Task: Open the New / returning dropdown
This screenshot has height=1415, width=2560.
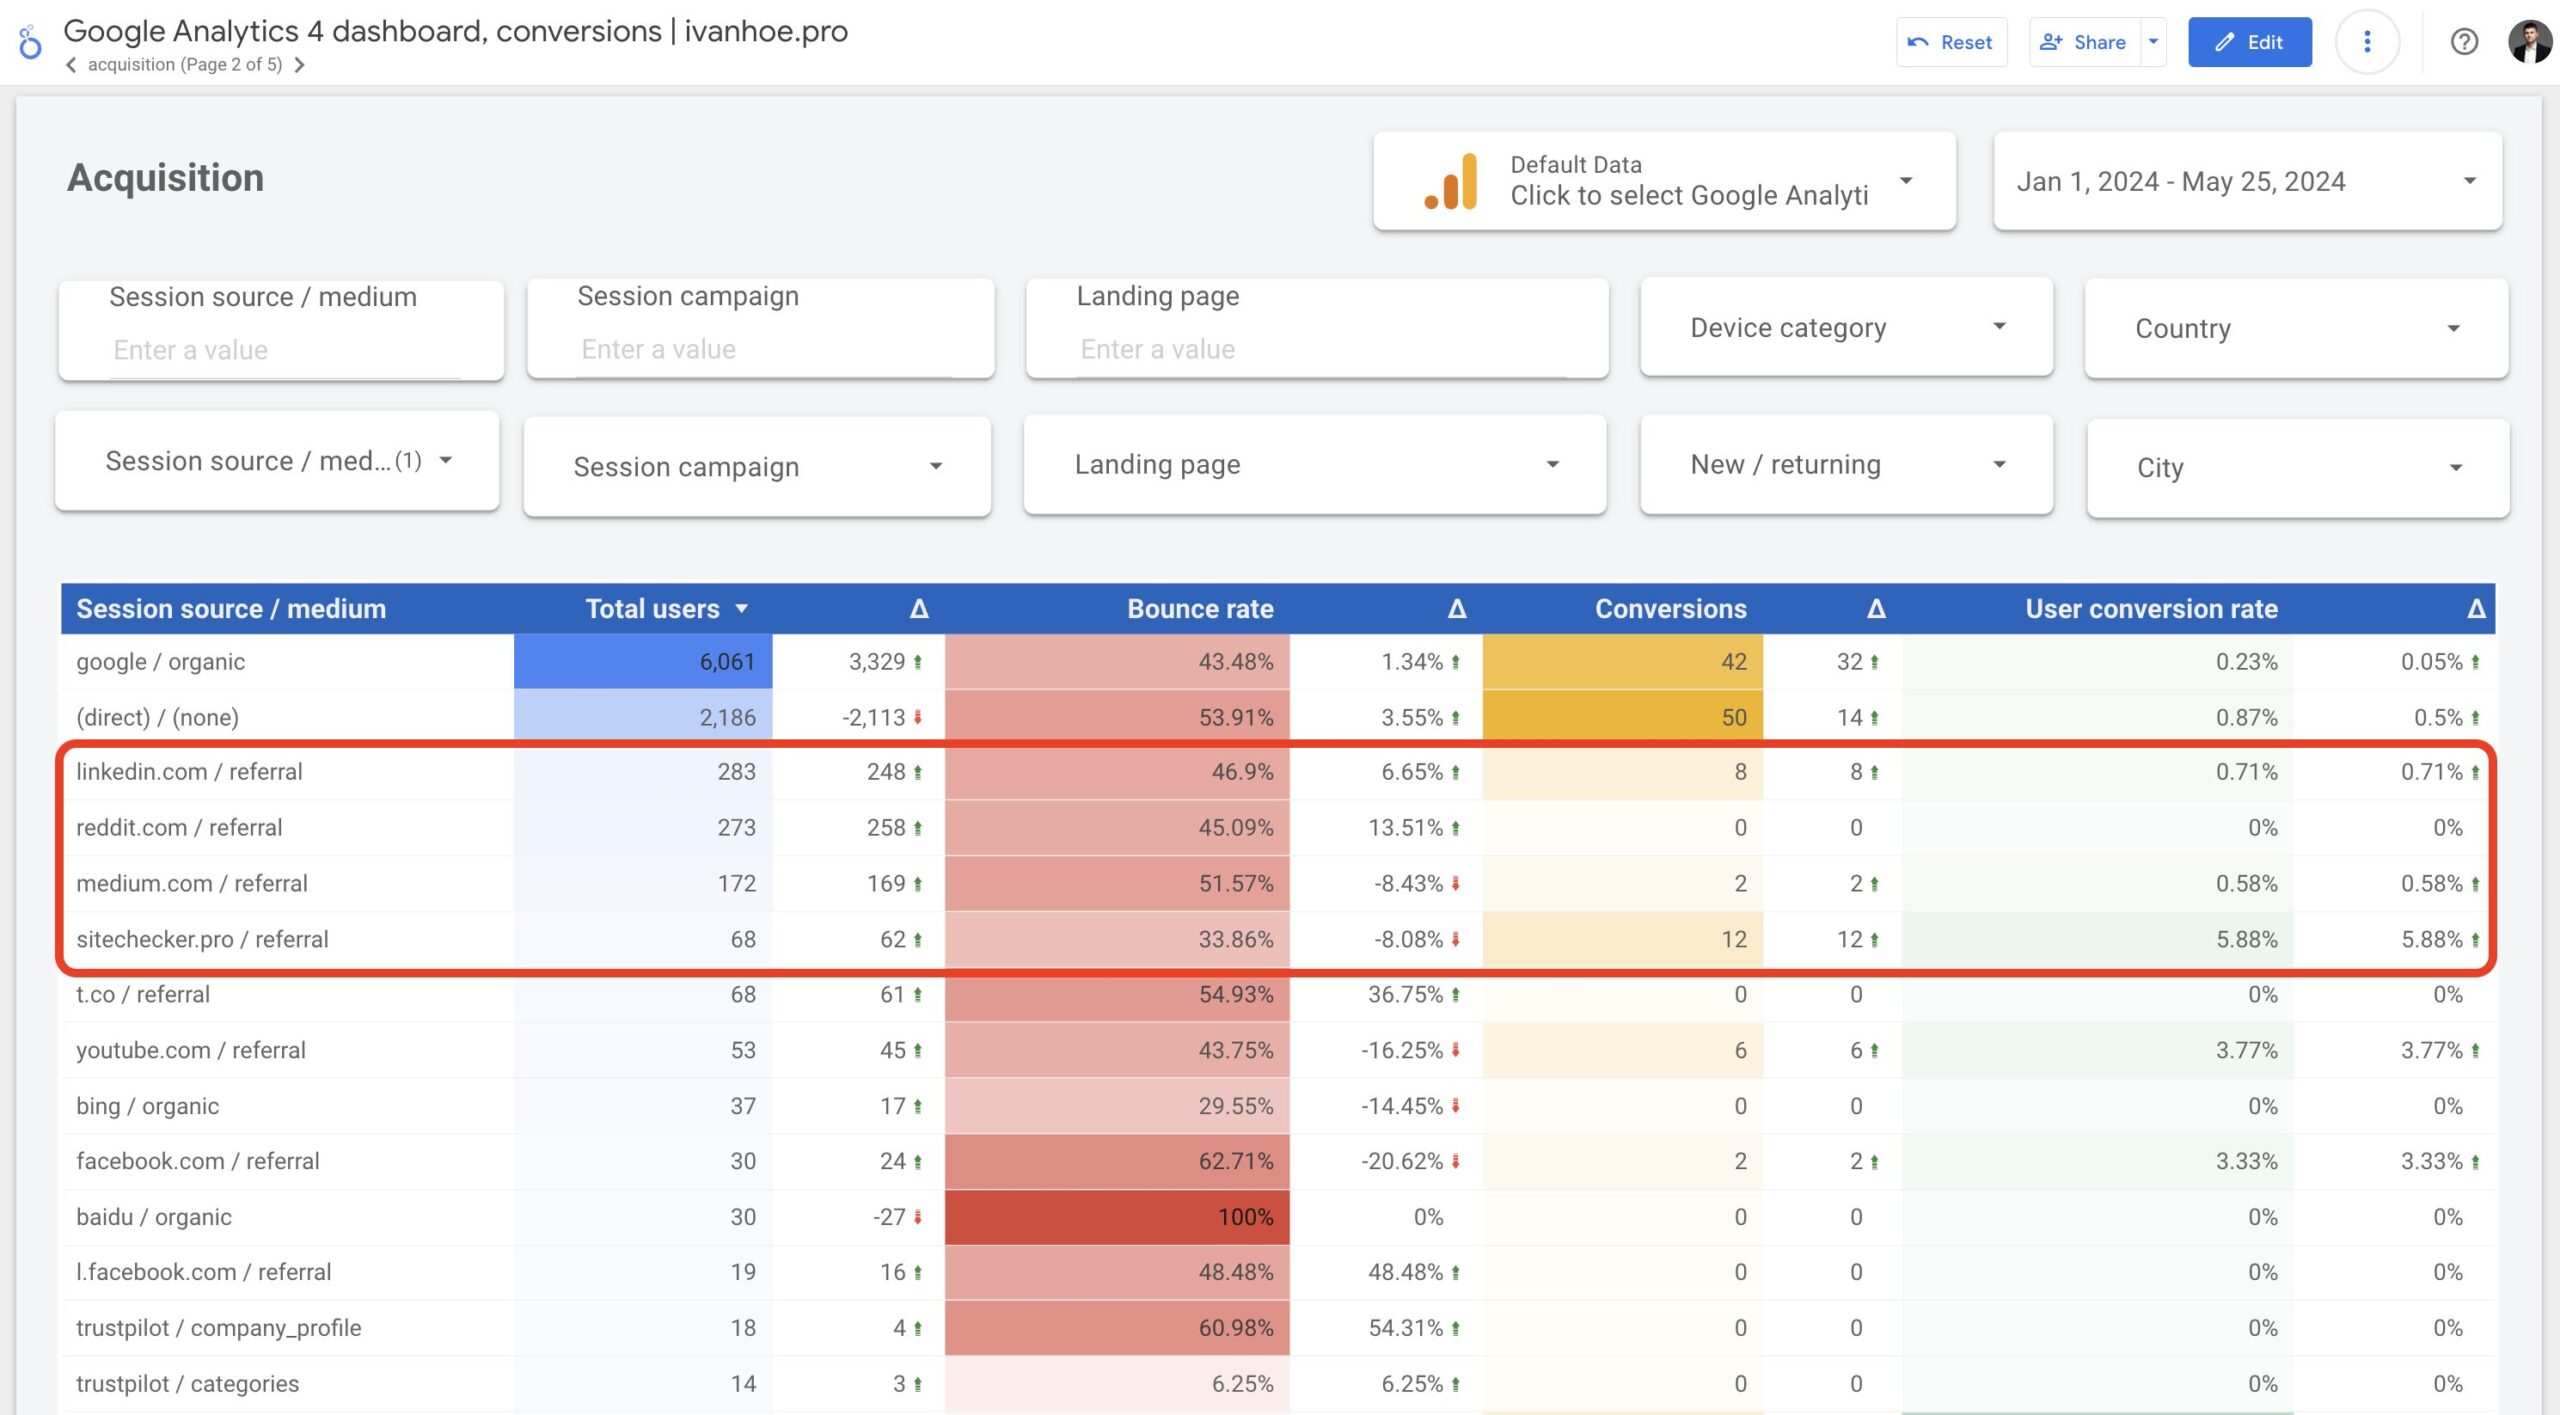Action: coord(1846,464)
